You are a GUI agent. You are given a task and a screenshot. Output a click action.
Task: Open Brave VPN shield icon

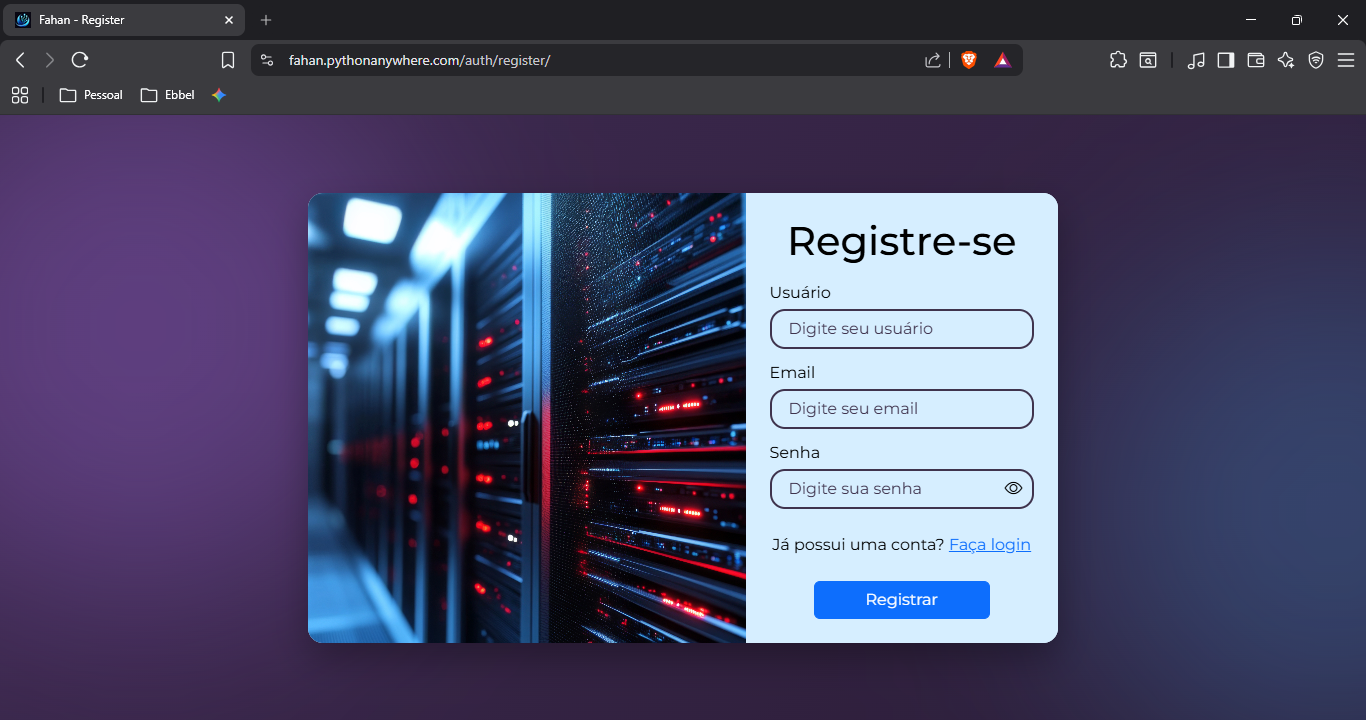(x=1316, y=60)
